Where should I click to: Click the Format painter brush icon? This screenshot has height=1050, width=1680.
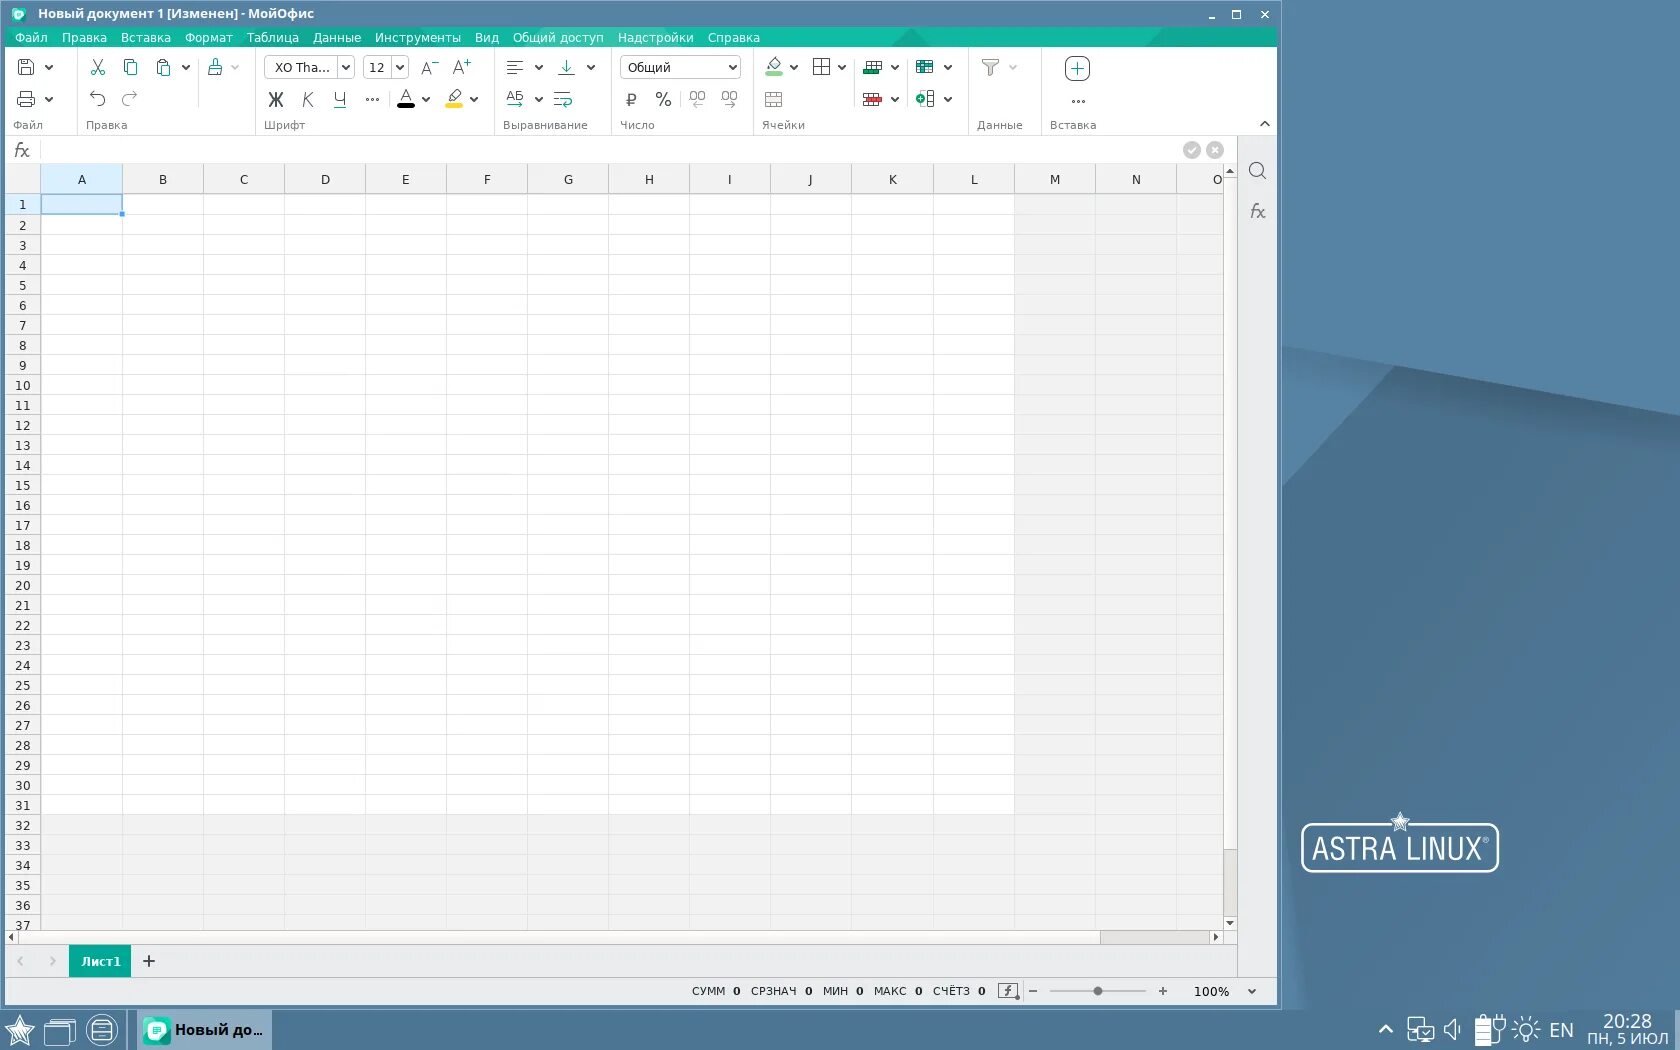click(x=215, y=67)
